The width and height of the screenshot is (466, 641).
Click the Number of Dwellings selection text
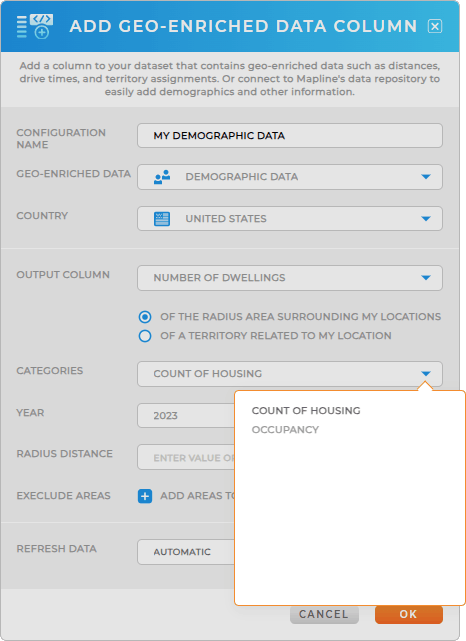click(219, 278)
